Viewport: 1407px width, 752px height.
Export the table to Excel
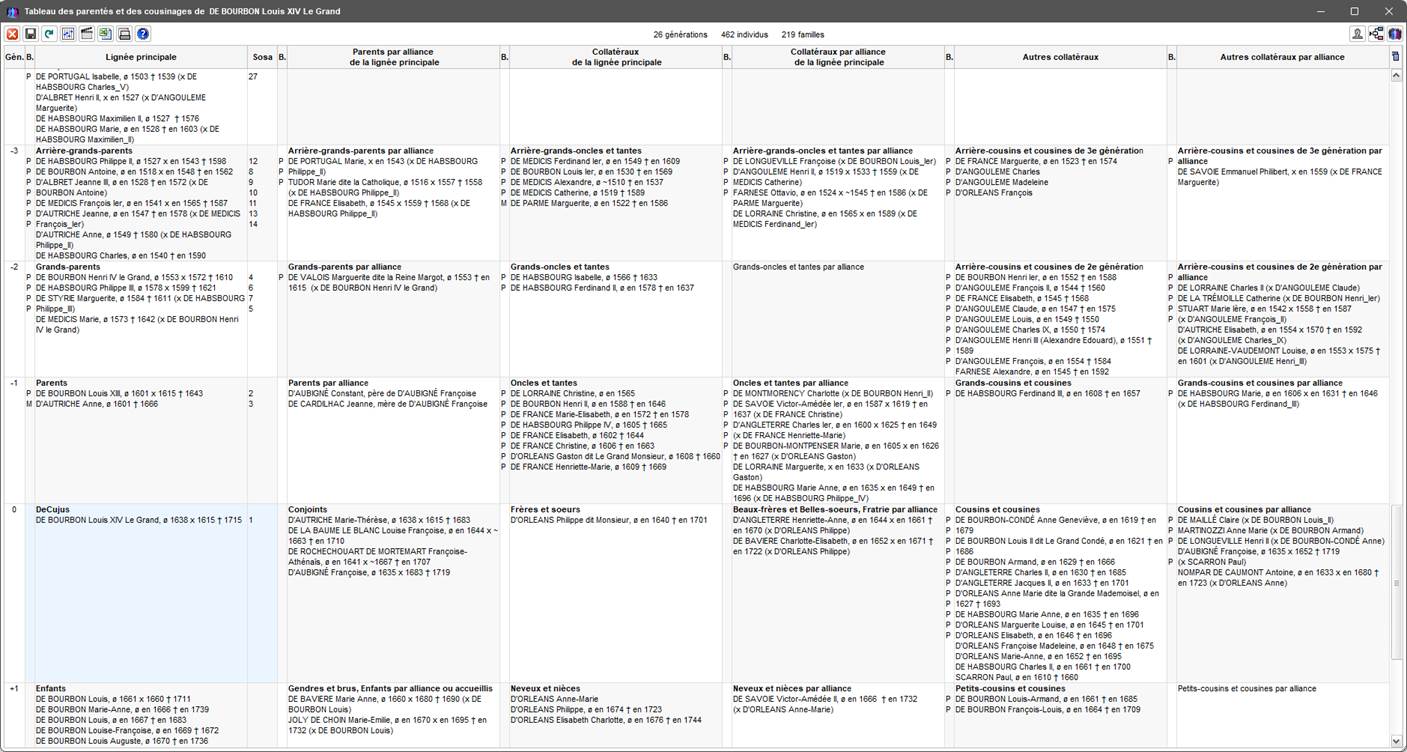pyautogui.click(x=105, y=34)
